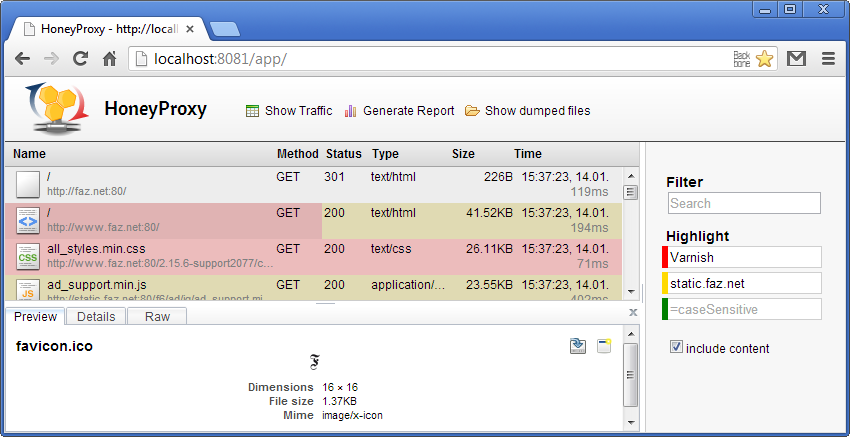The image size is (850, 437).
Task: Click the http://faz.net:80/ URL text
Action: pyautogui.click(x=87, y=191)
